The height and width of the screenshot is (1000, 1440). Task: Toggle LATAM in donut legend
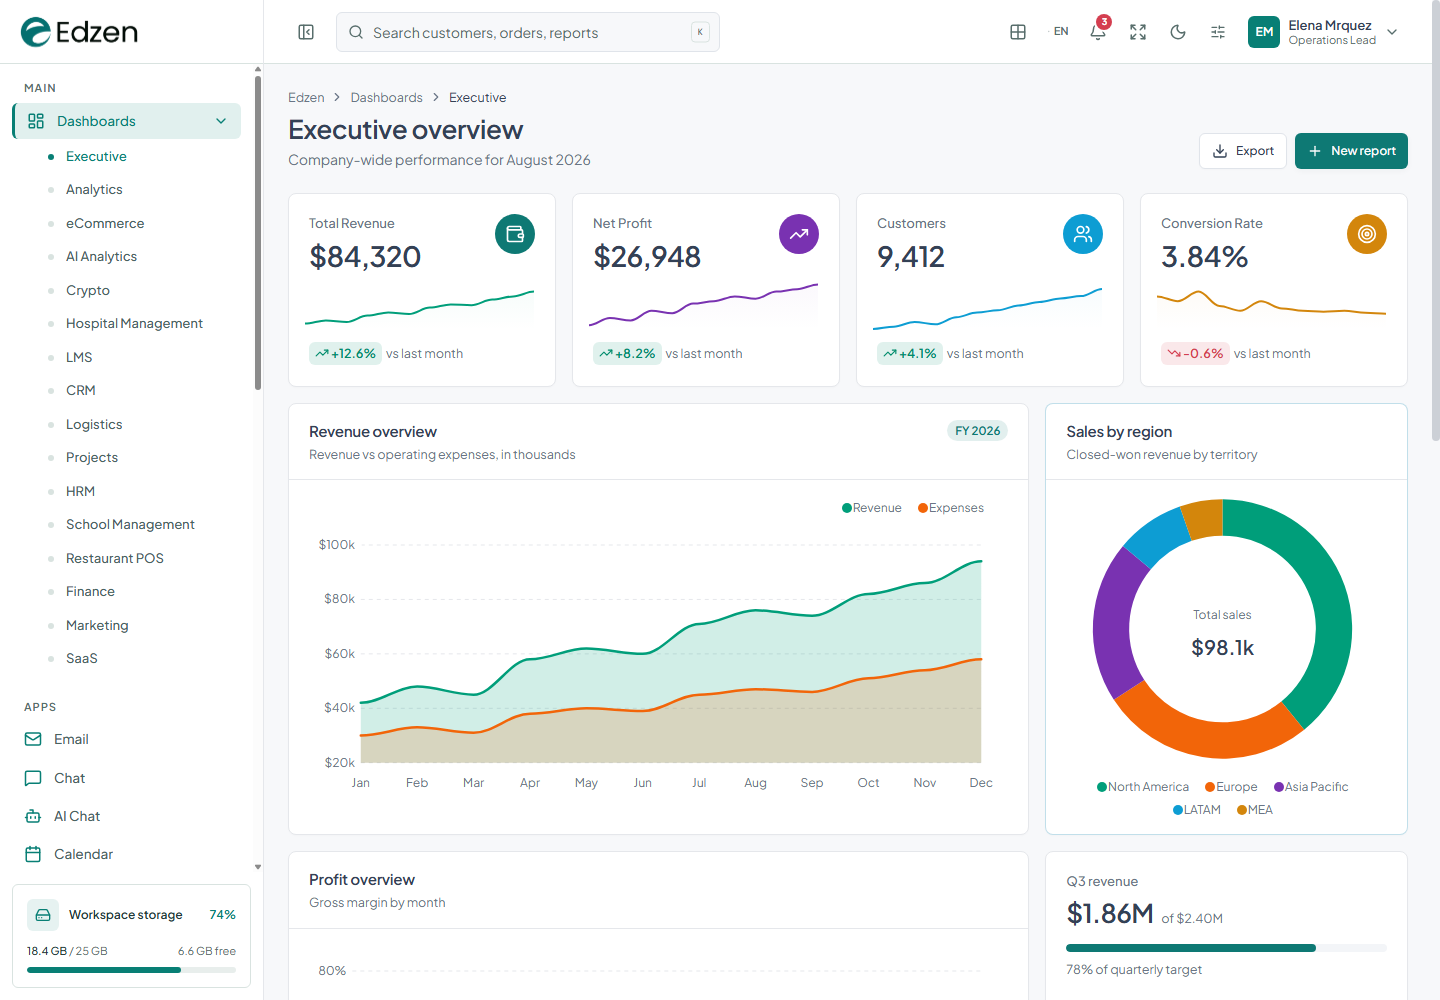1197,810
